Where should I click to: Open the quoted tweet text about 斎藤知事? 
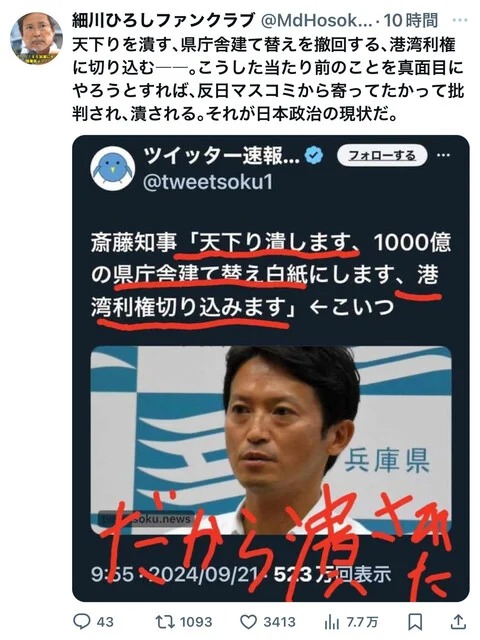[271, 273]
